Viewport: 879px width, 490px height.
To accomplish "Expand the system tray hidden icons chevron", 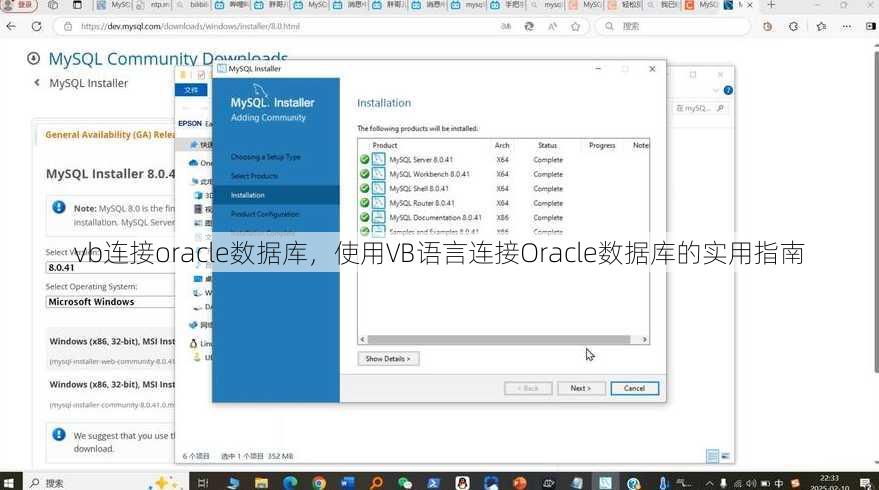I will 710,483.
